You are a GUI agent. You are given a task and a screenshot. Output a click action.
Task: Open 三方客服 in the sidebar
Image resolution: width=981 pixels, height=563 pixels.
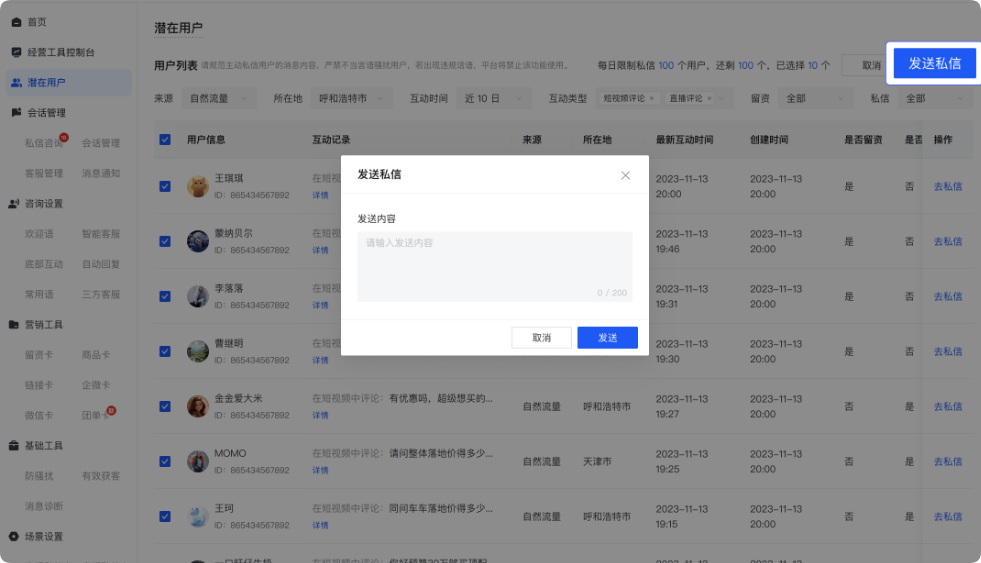click(101, 295)
